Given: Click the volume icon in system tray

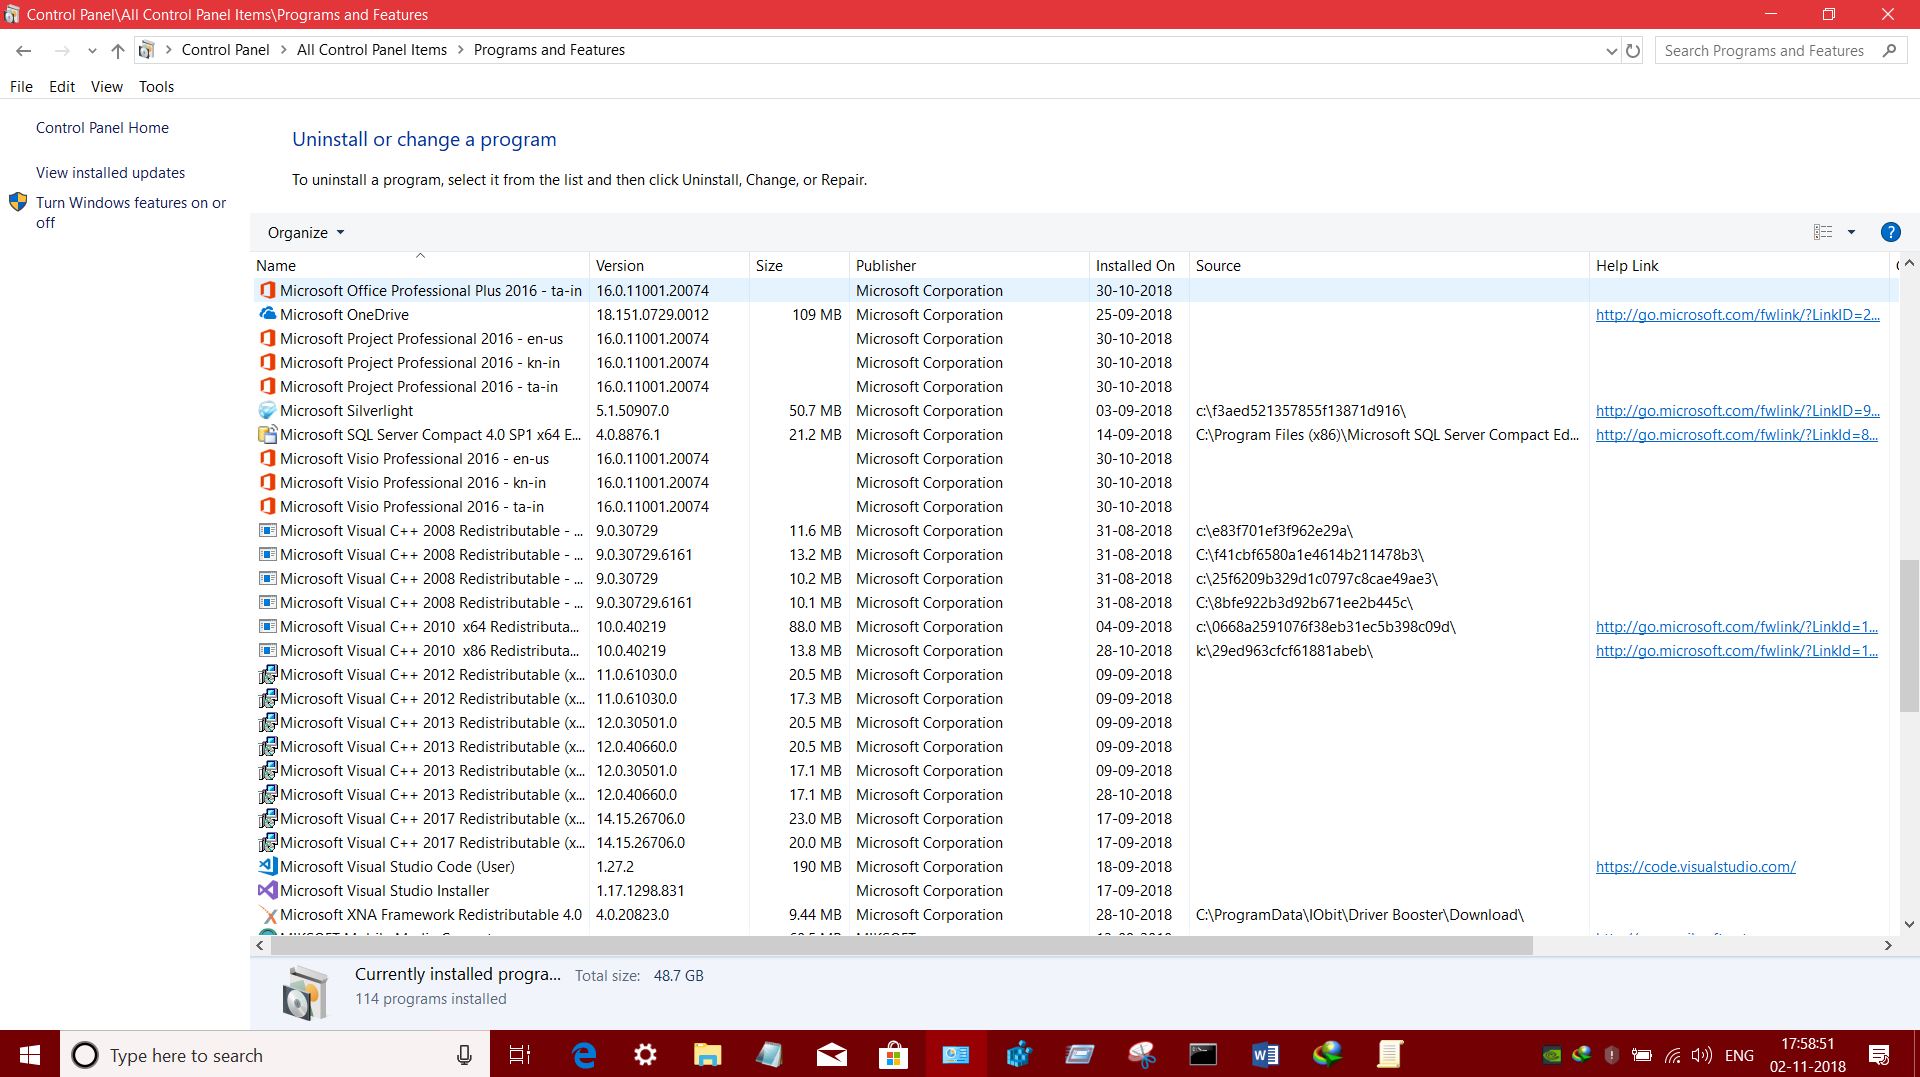Looking at the screenshot, I should pos(1701,1055).
